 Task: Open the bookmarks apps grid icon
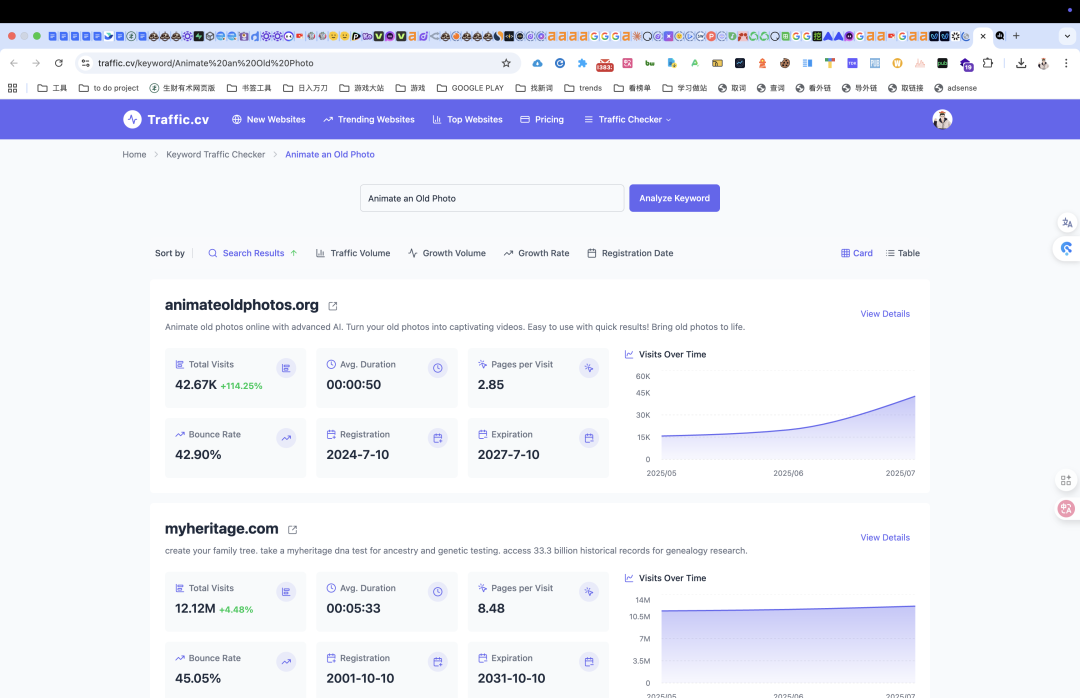pos(12,88)
